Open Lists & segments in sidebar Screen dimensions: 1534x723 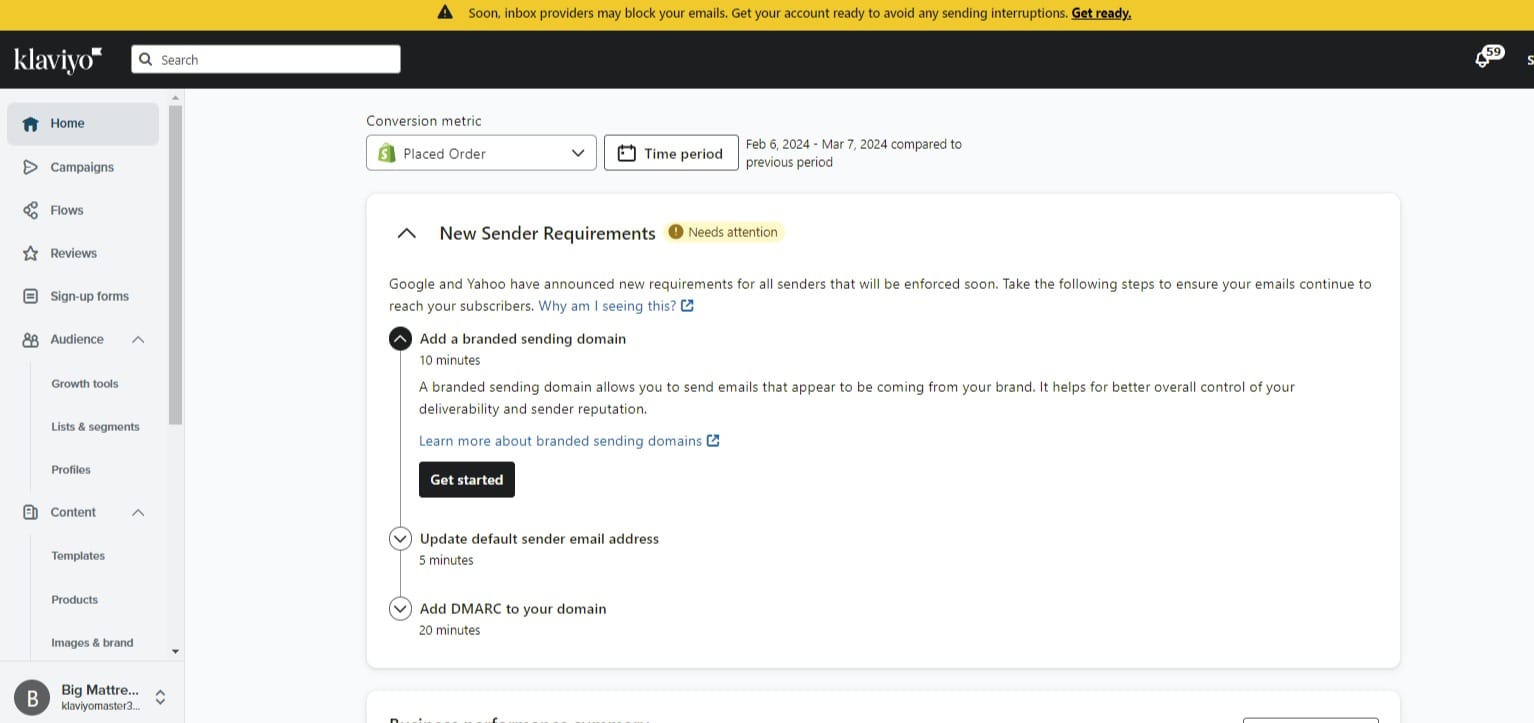pyautogui.click(x=95, y=427)
